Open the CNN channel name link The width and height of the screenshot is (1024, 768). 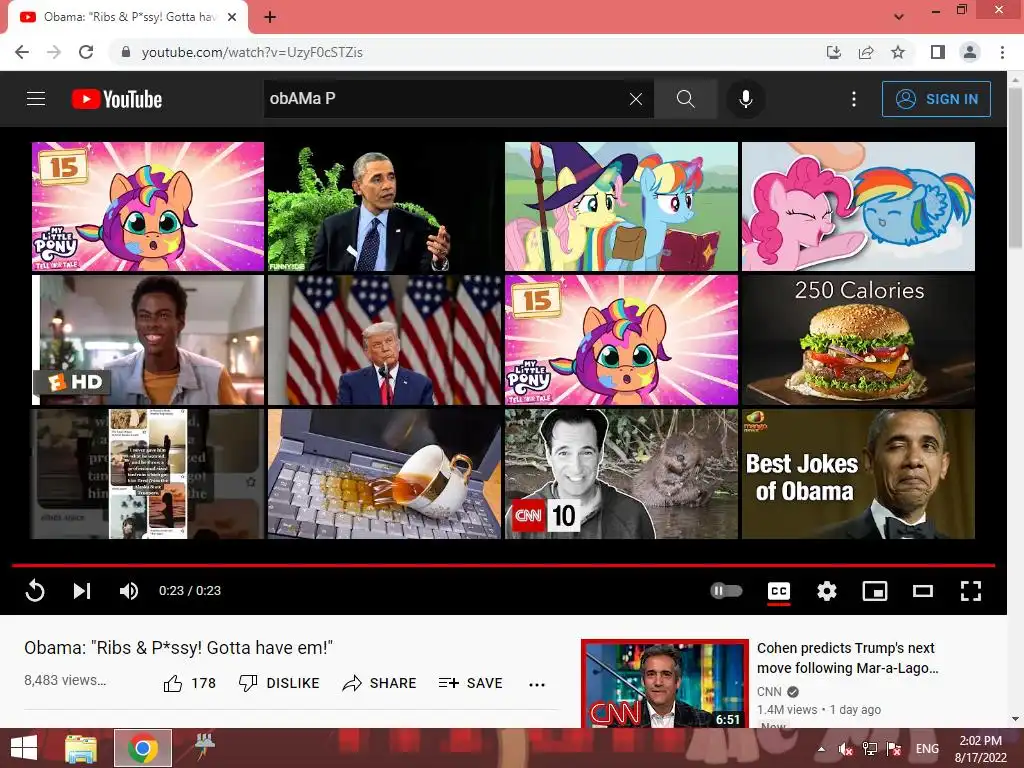tap(769, 692)
